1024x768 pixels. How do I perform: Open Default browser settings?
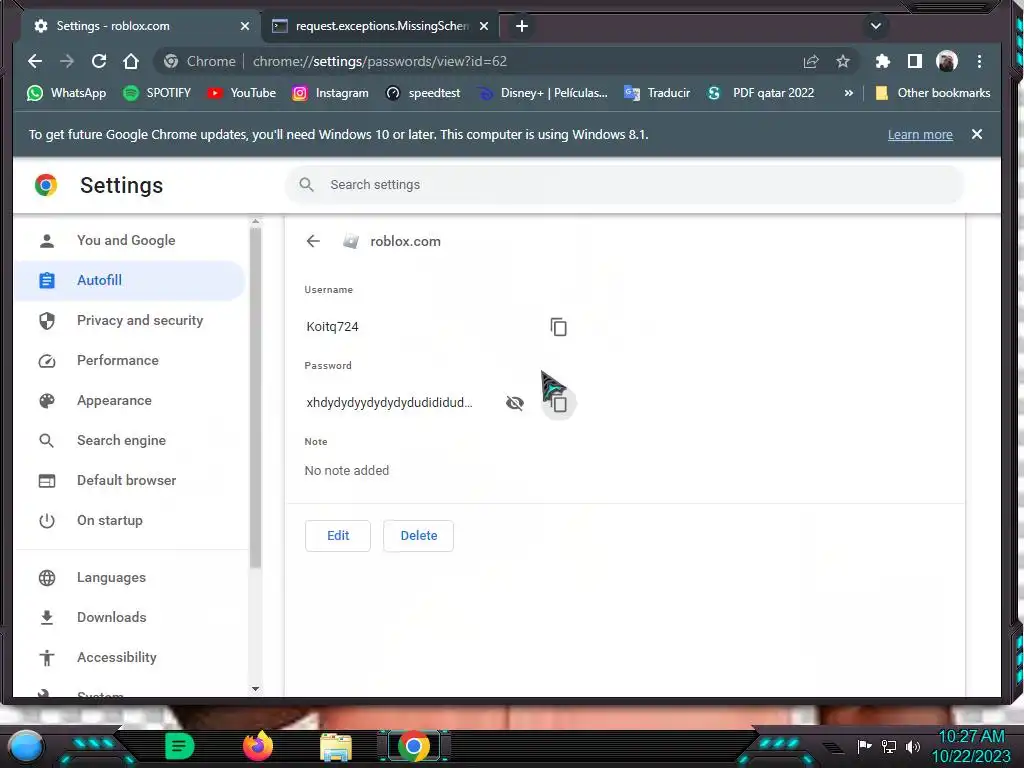tap(129, 481)
